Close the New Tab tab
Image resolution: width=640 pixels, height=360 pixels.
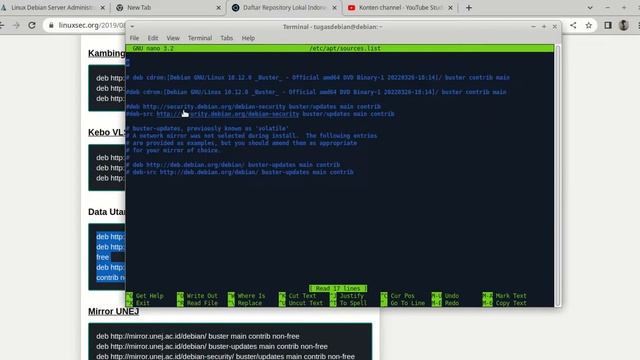tap(218, 8)
